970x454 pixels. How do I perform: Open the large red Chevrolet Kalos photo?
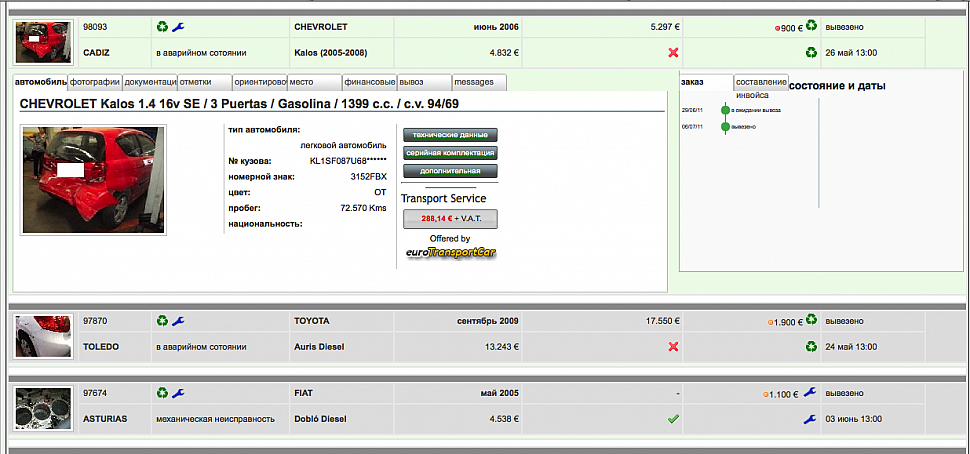[93, 181]
